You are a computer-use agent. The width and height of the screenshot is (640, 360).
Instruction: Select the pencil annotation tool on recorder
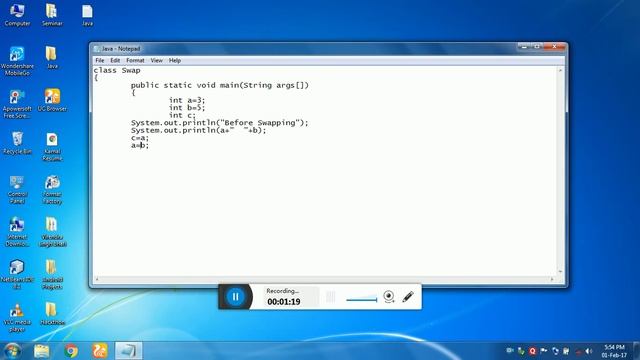[x=408, y=297]
